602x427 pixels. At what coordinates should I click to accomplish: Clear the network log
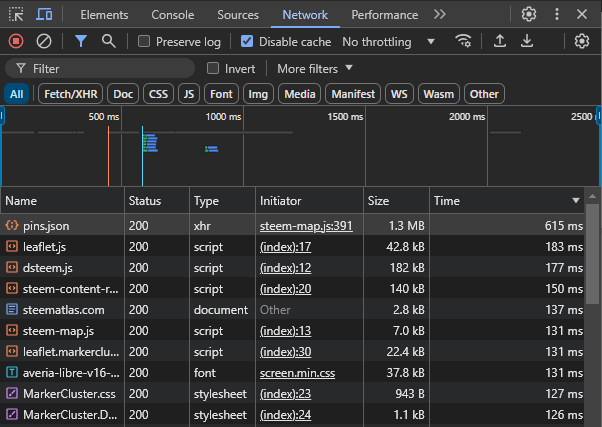44,41
